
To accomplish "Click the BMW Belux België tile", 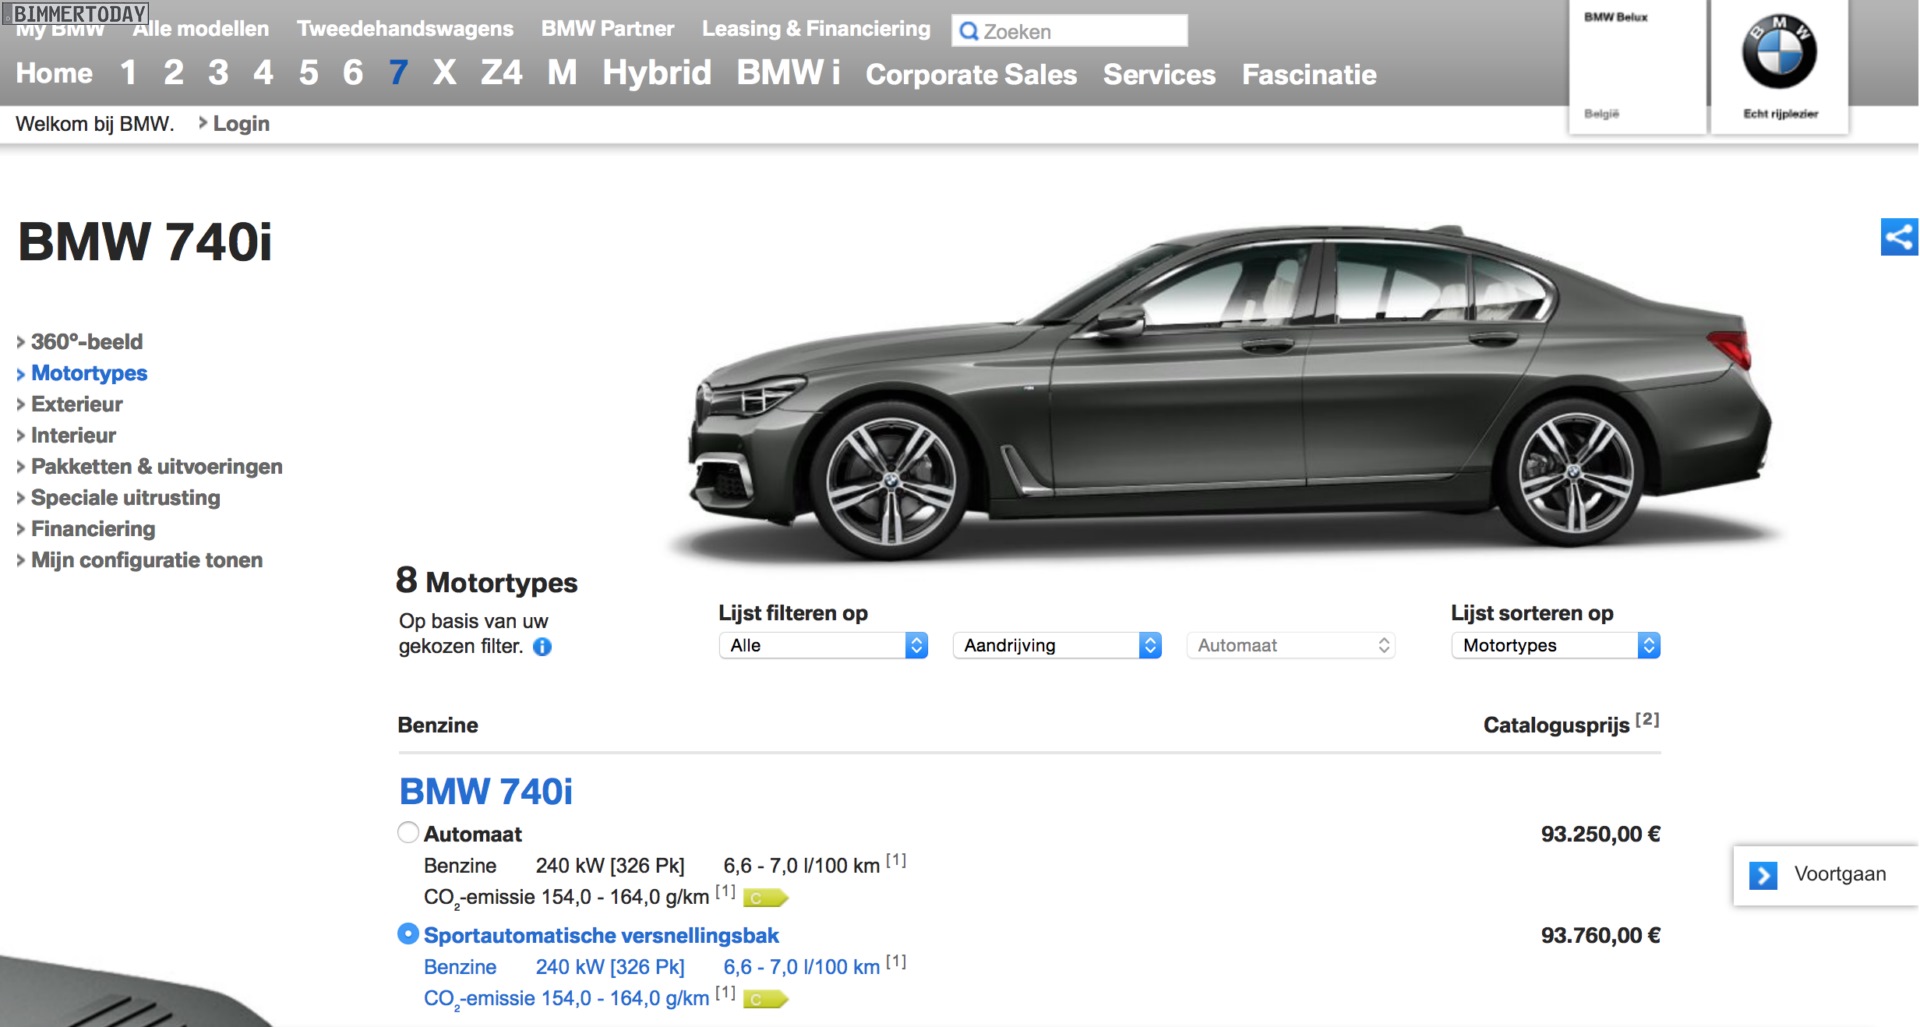I will 1636,66.
